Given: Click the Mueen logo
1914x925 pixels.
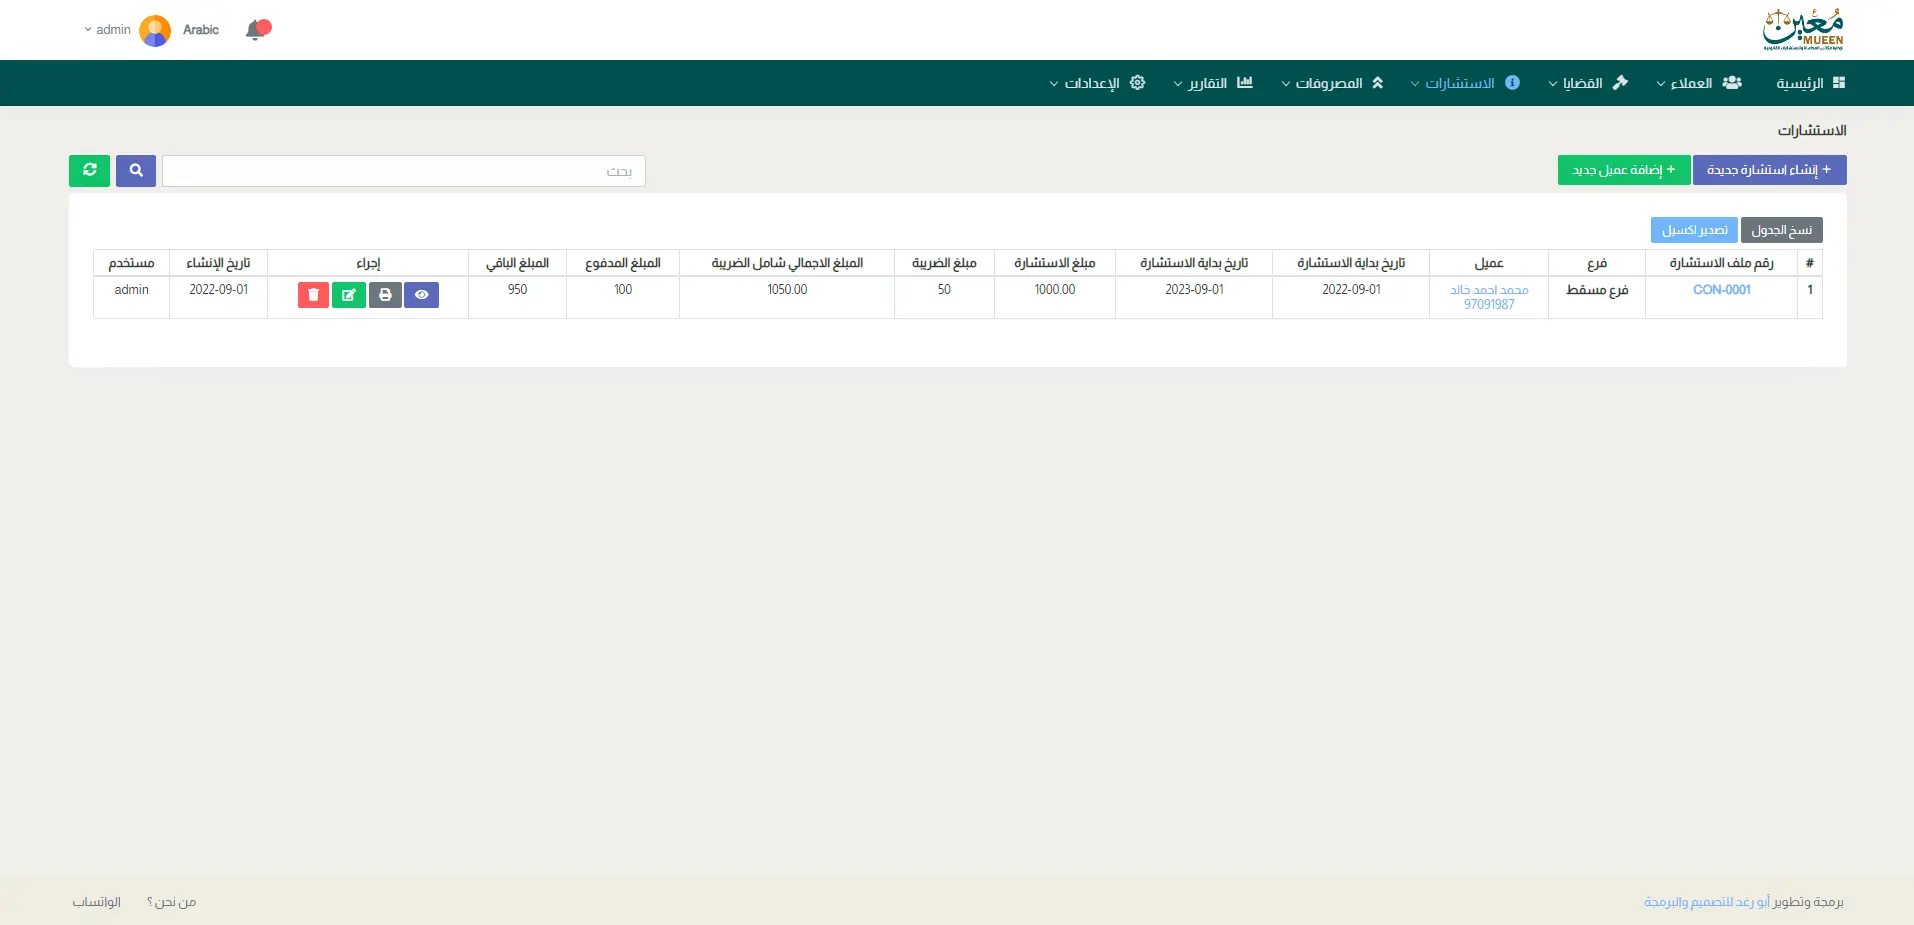Looking at the screenshot, I should pos(1803,30).
